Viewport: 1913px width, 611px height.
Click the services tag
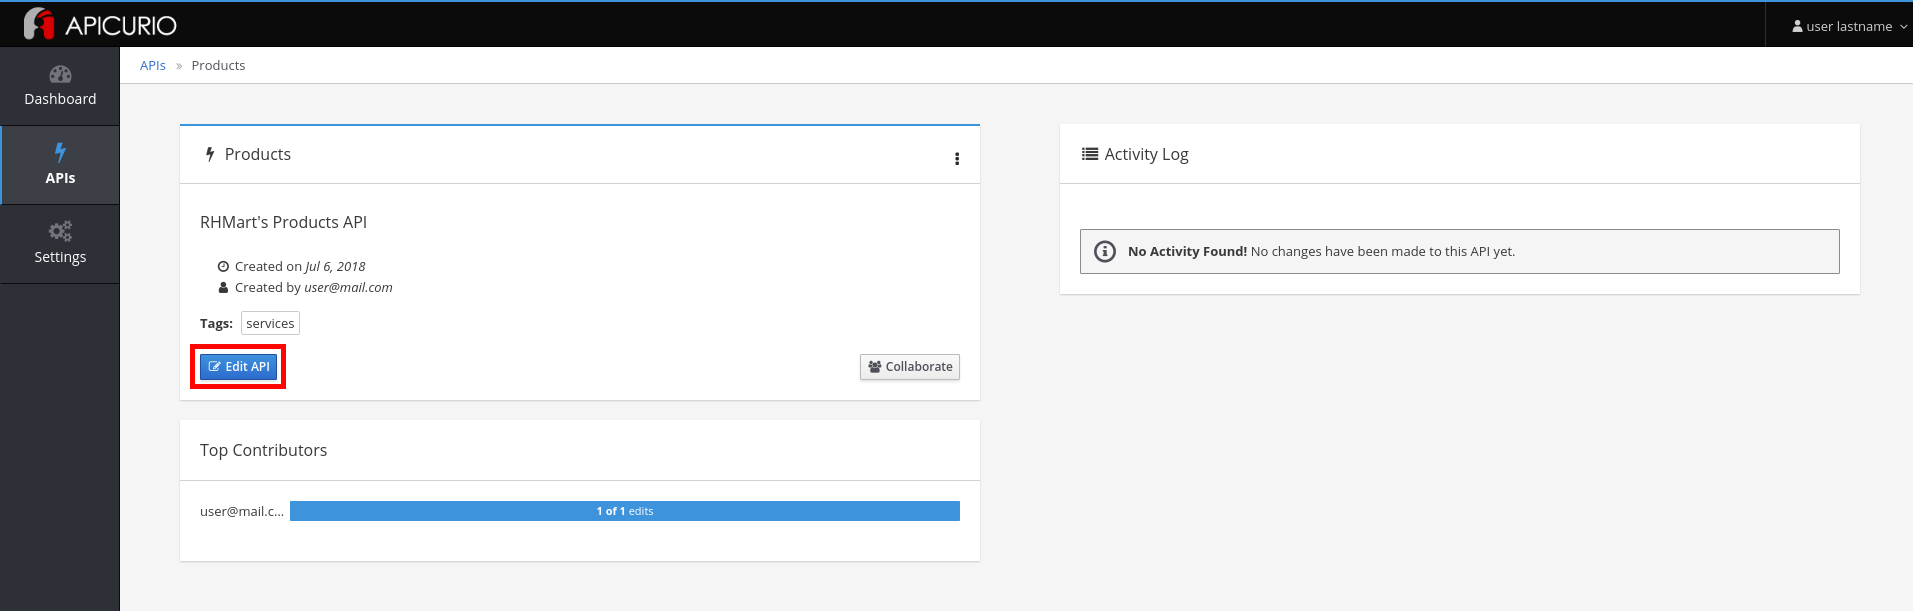[270, 324]
